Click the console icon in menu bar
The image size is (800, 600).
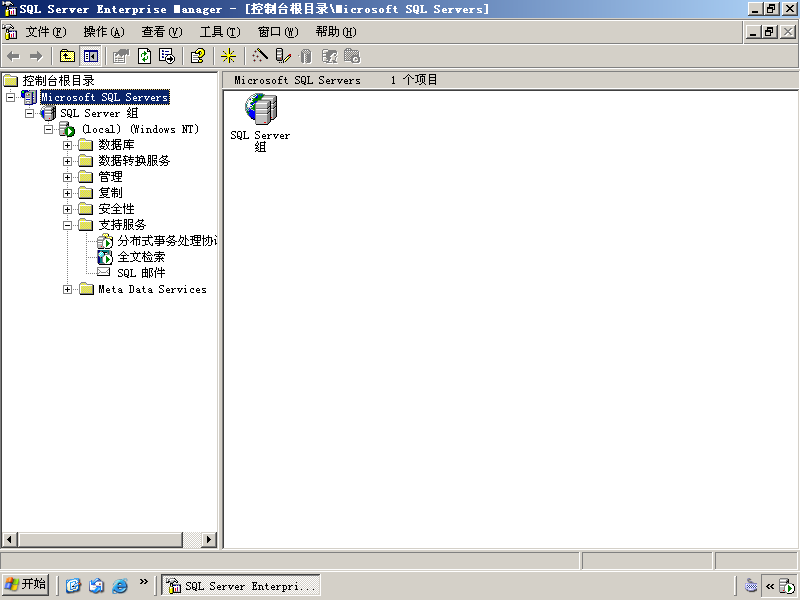[x=10, y=32]
